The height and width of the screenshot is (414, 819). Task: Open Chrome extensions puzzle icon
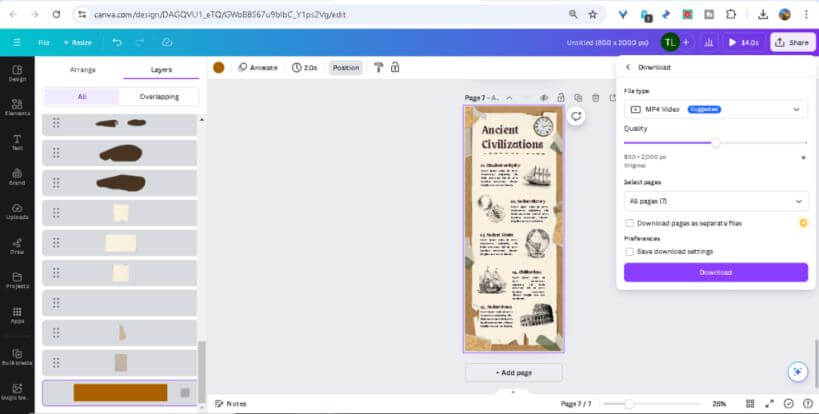click(x=731, y=15)
